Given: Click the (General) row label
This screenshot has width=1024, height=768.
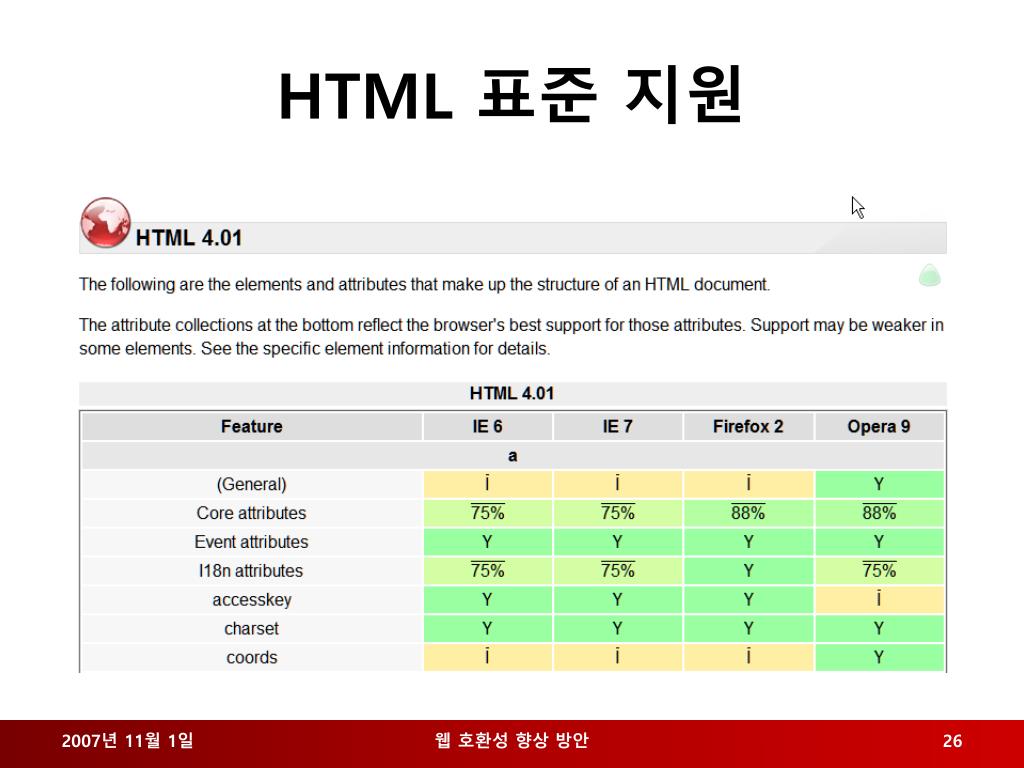Looking at the screenshot, I should click(x=251, y=485).
